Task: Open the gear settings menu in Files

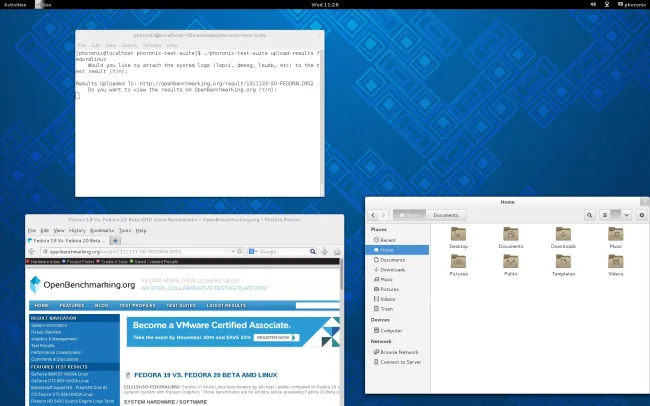Action: click(x=642, y=215)
